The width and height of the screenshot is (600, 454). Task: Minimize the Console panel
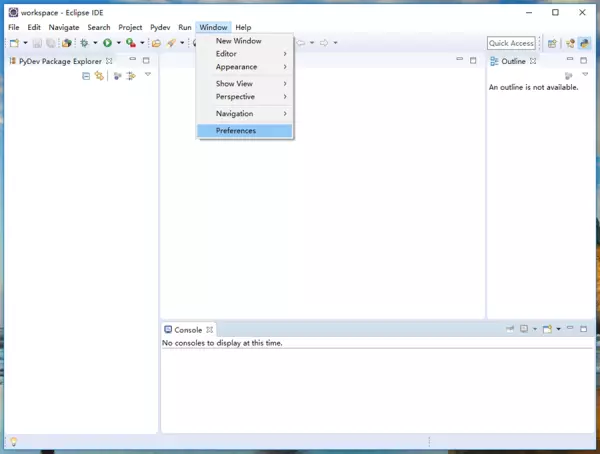[x=570, y=328]
